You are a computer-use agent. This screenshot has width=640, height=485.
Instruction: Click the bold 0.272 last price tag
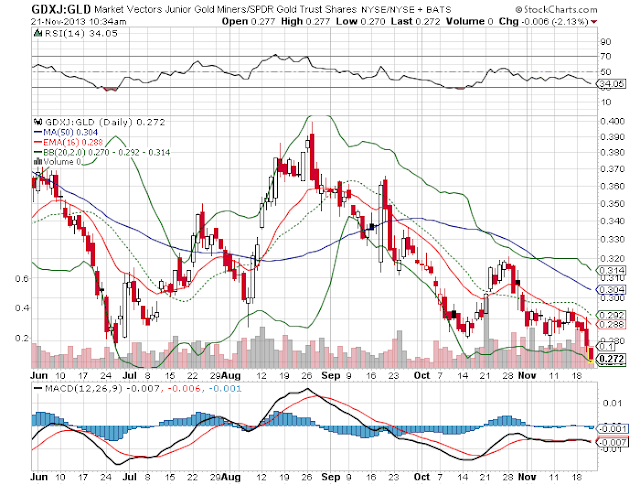611,359
